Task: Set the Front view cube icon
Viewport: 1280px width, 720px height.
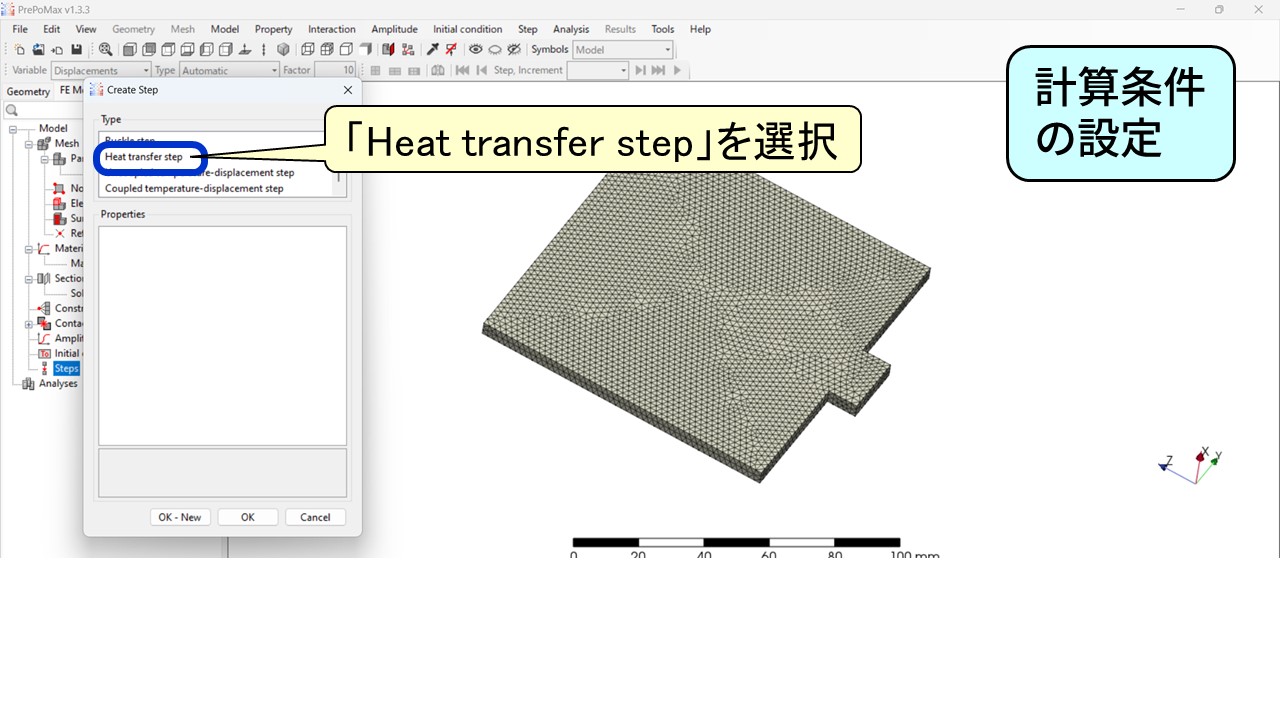Action: [x=129, y=49]
